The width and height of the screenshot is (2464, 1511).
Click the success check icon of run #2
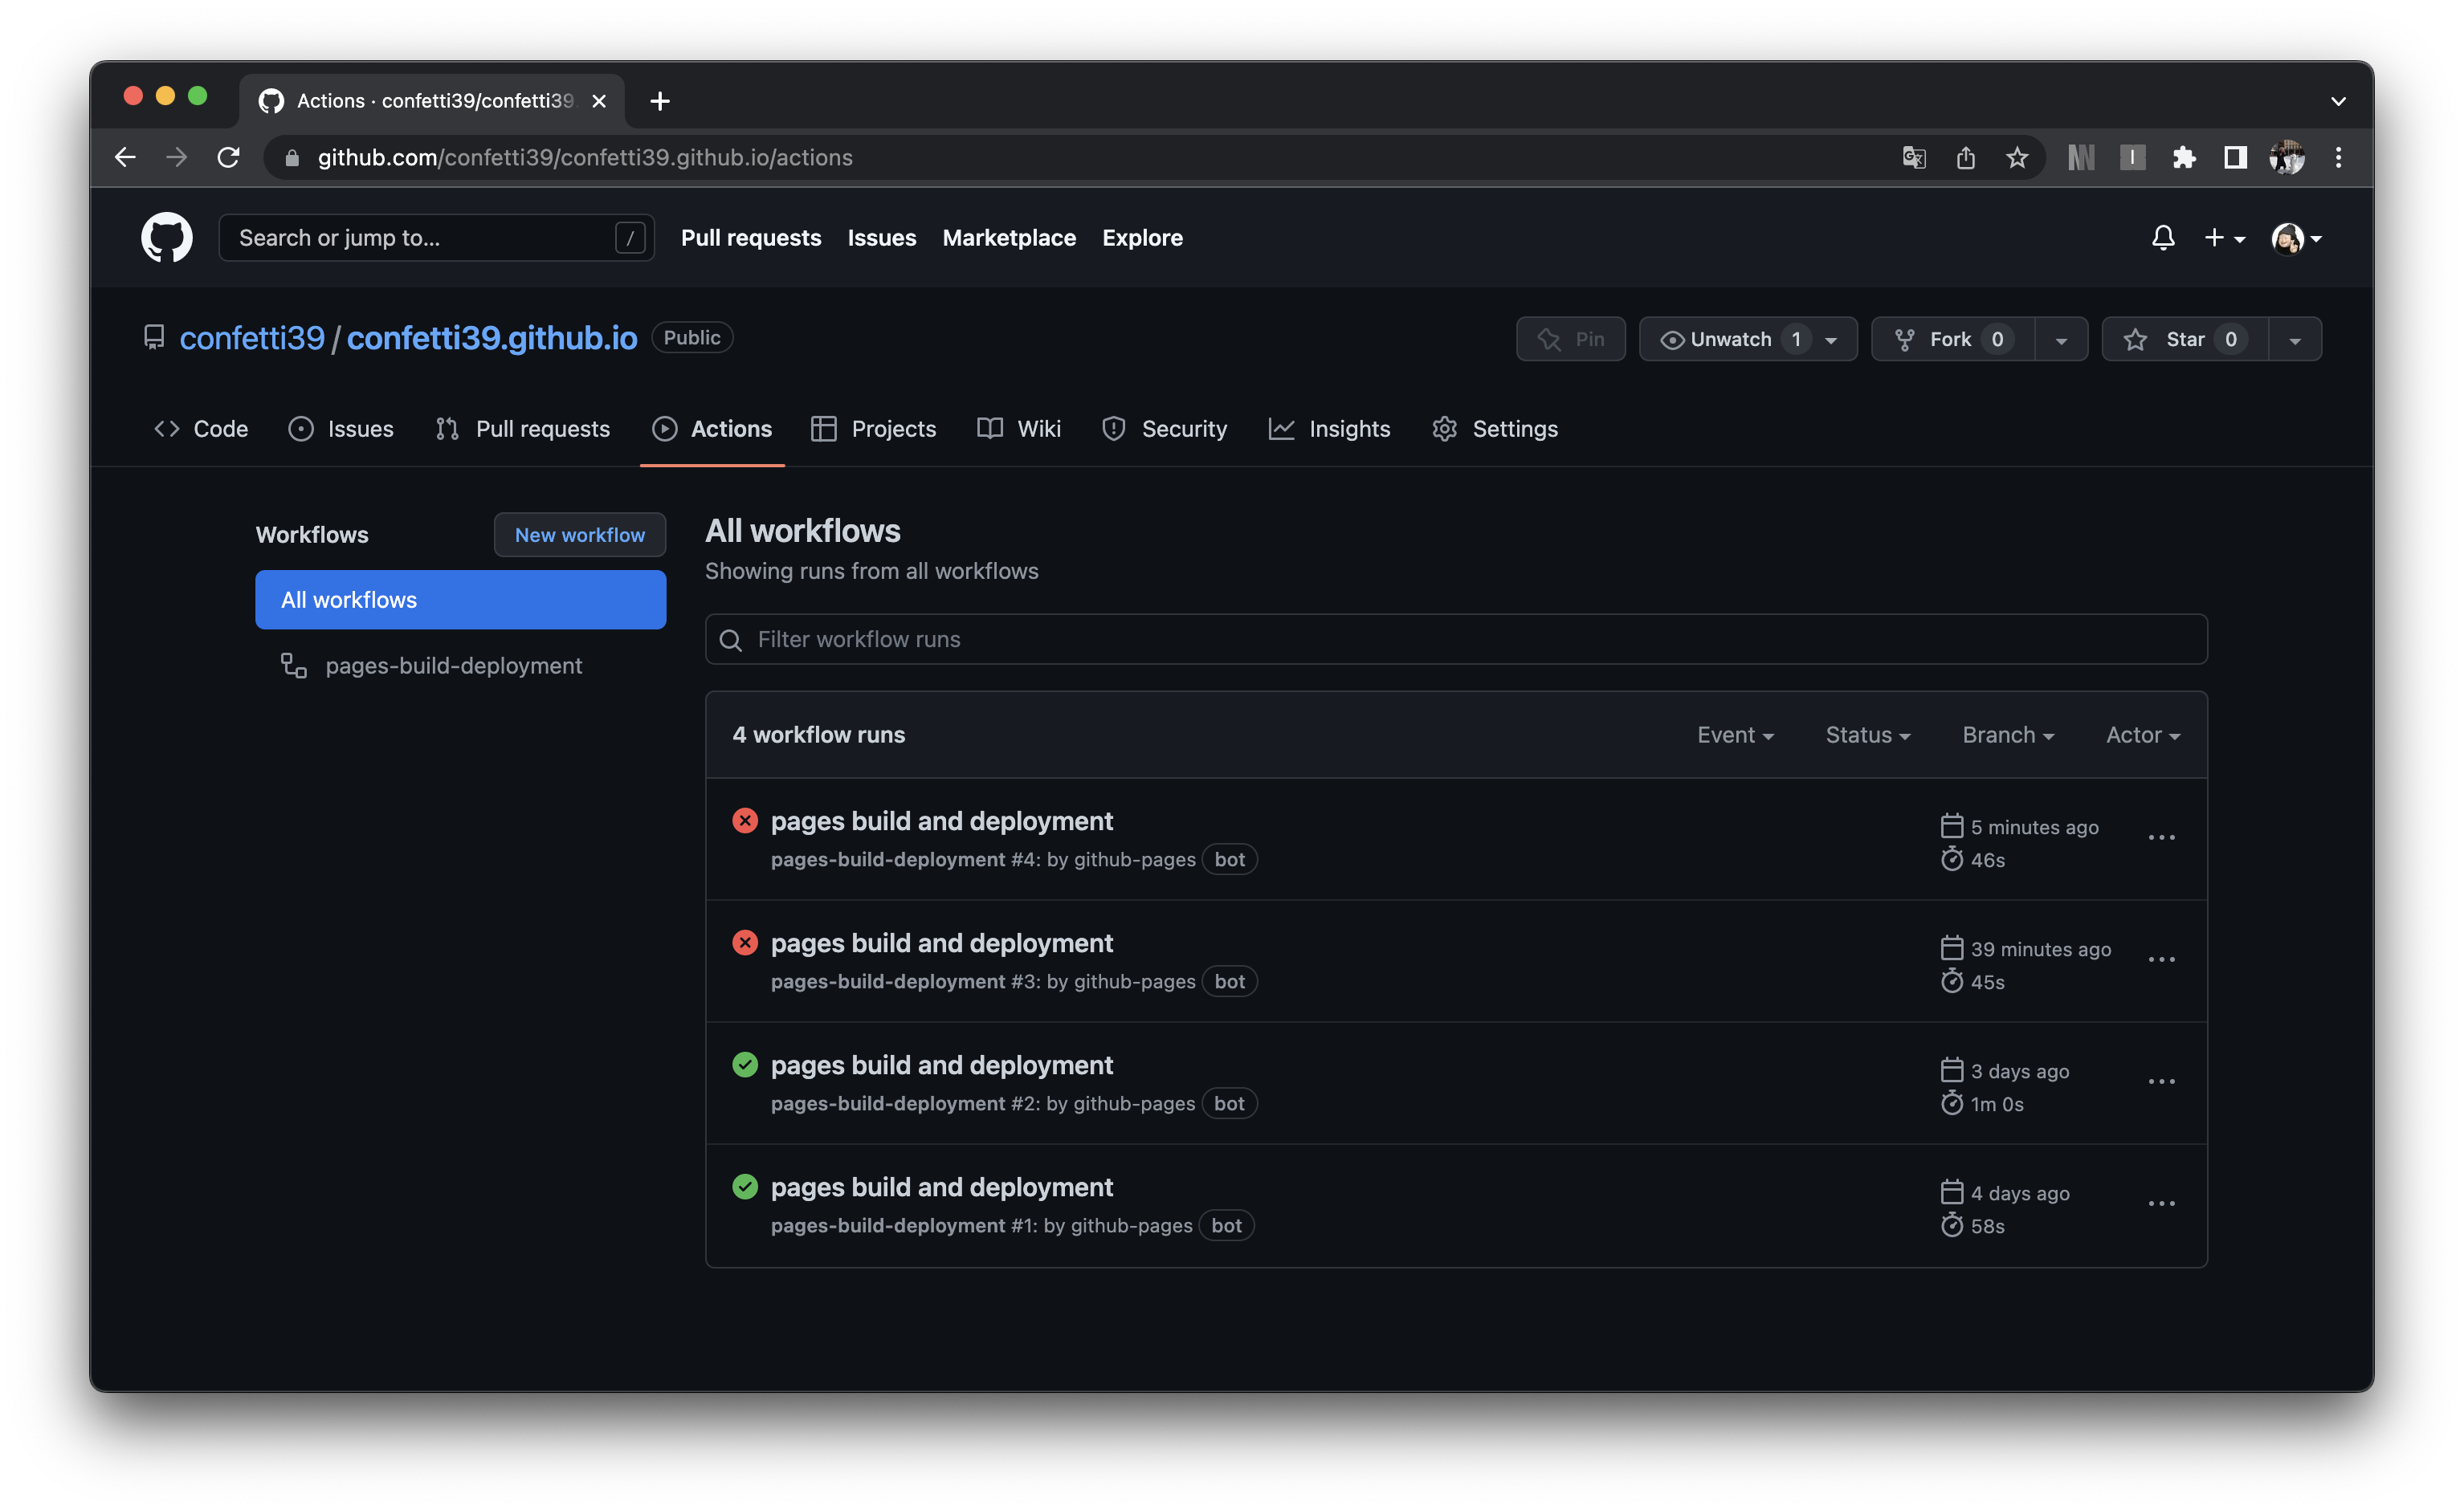click(x=745, y=1065)
